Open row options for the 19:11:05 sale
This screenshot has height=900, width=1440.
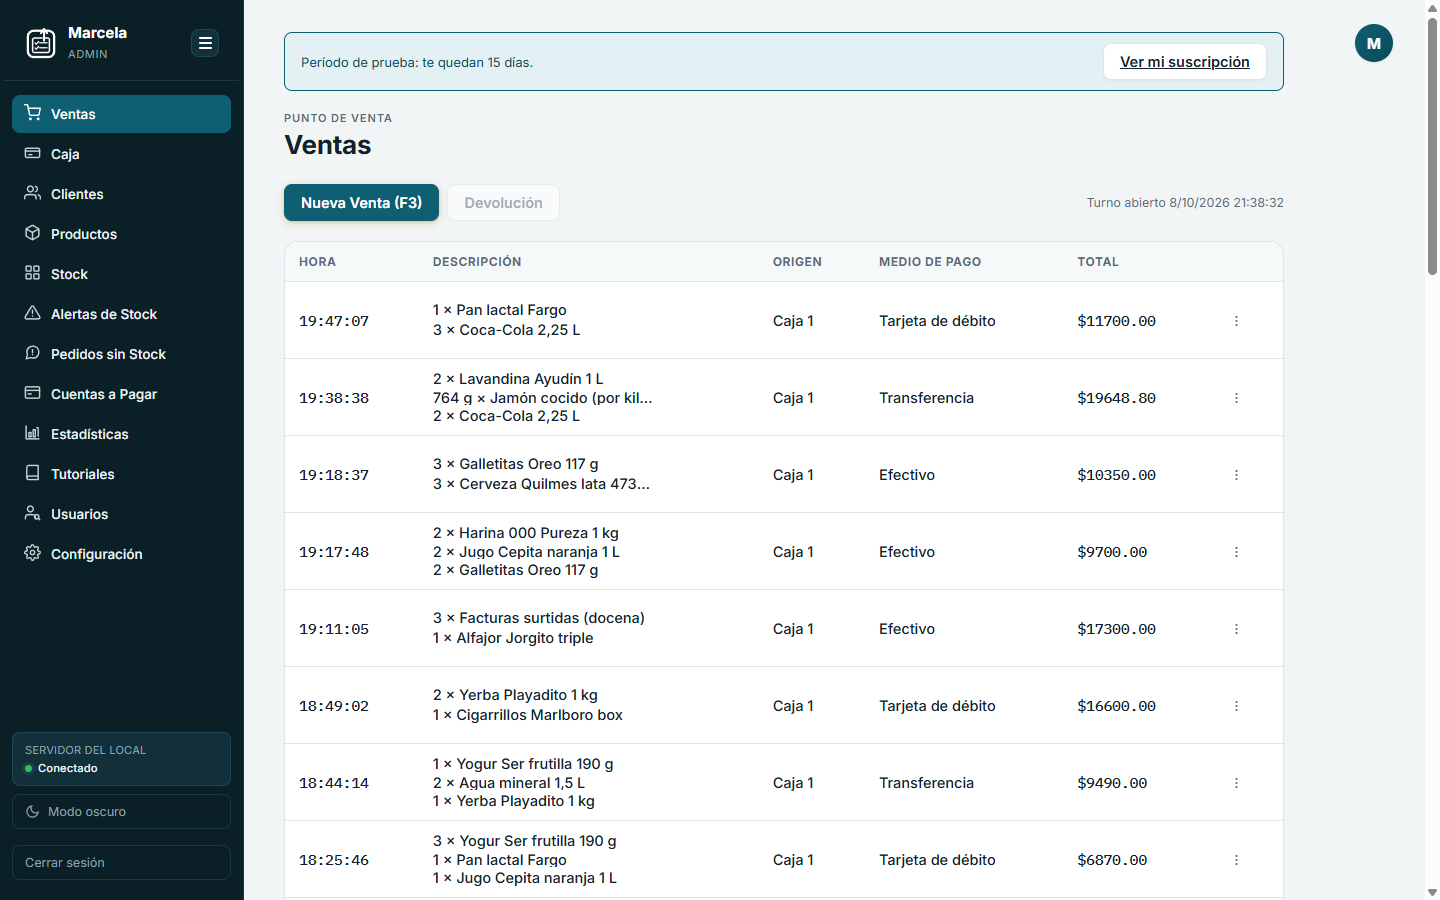[x=1236, y=629]
